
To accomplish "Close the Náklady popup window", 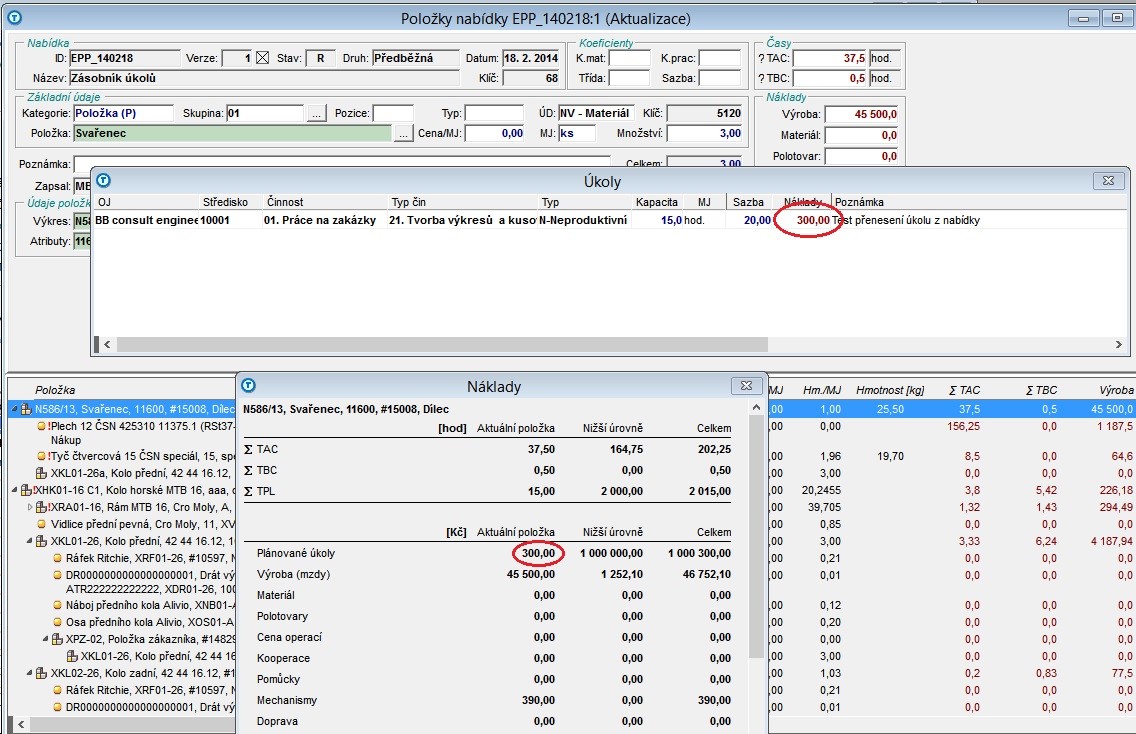I will [745, 386].
